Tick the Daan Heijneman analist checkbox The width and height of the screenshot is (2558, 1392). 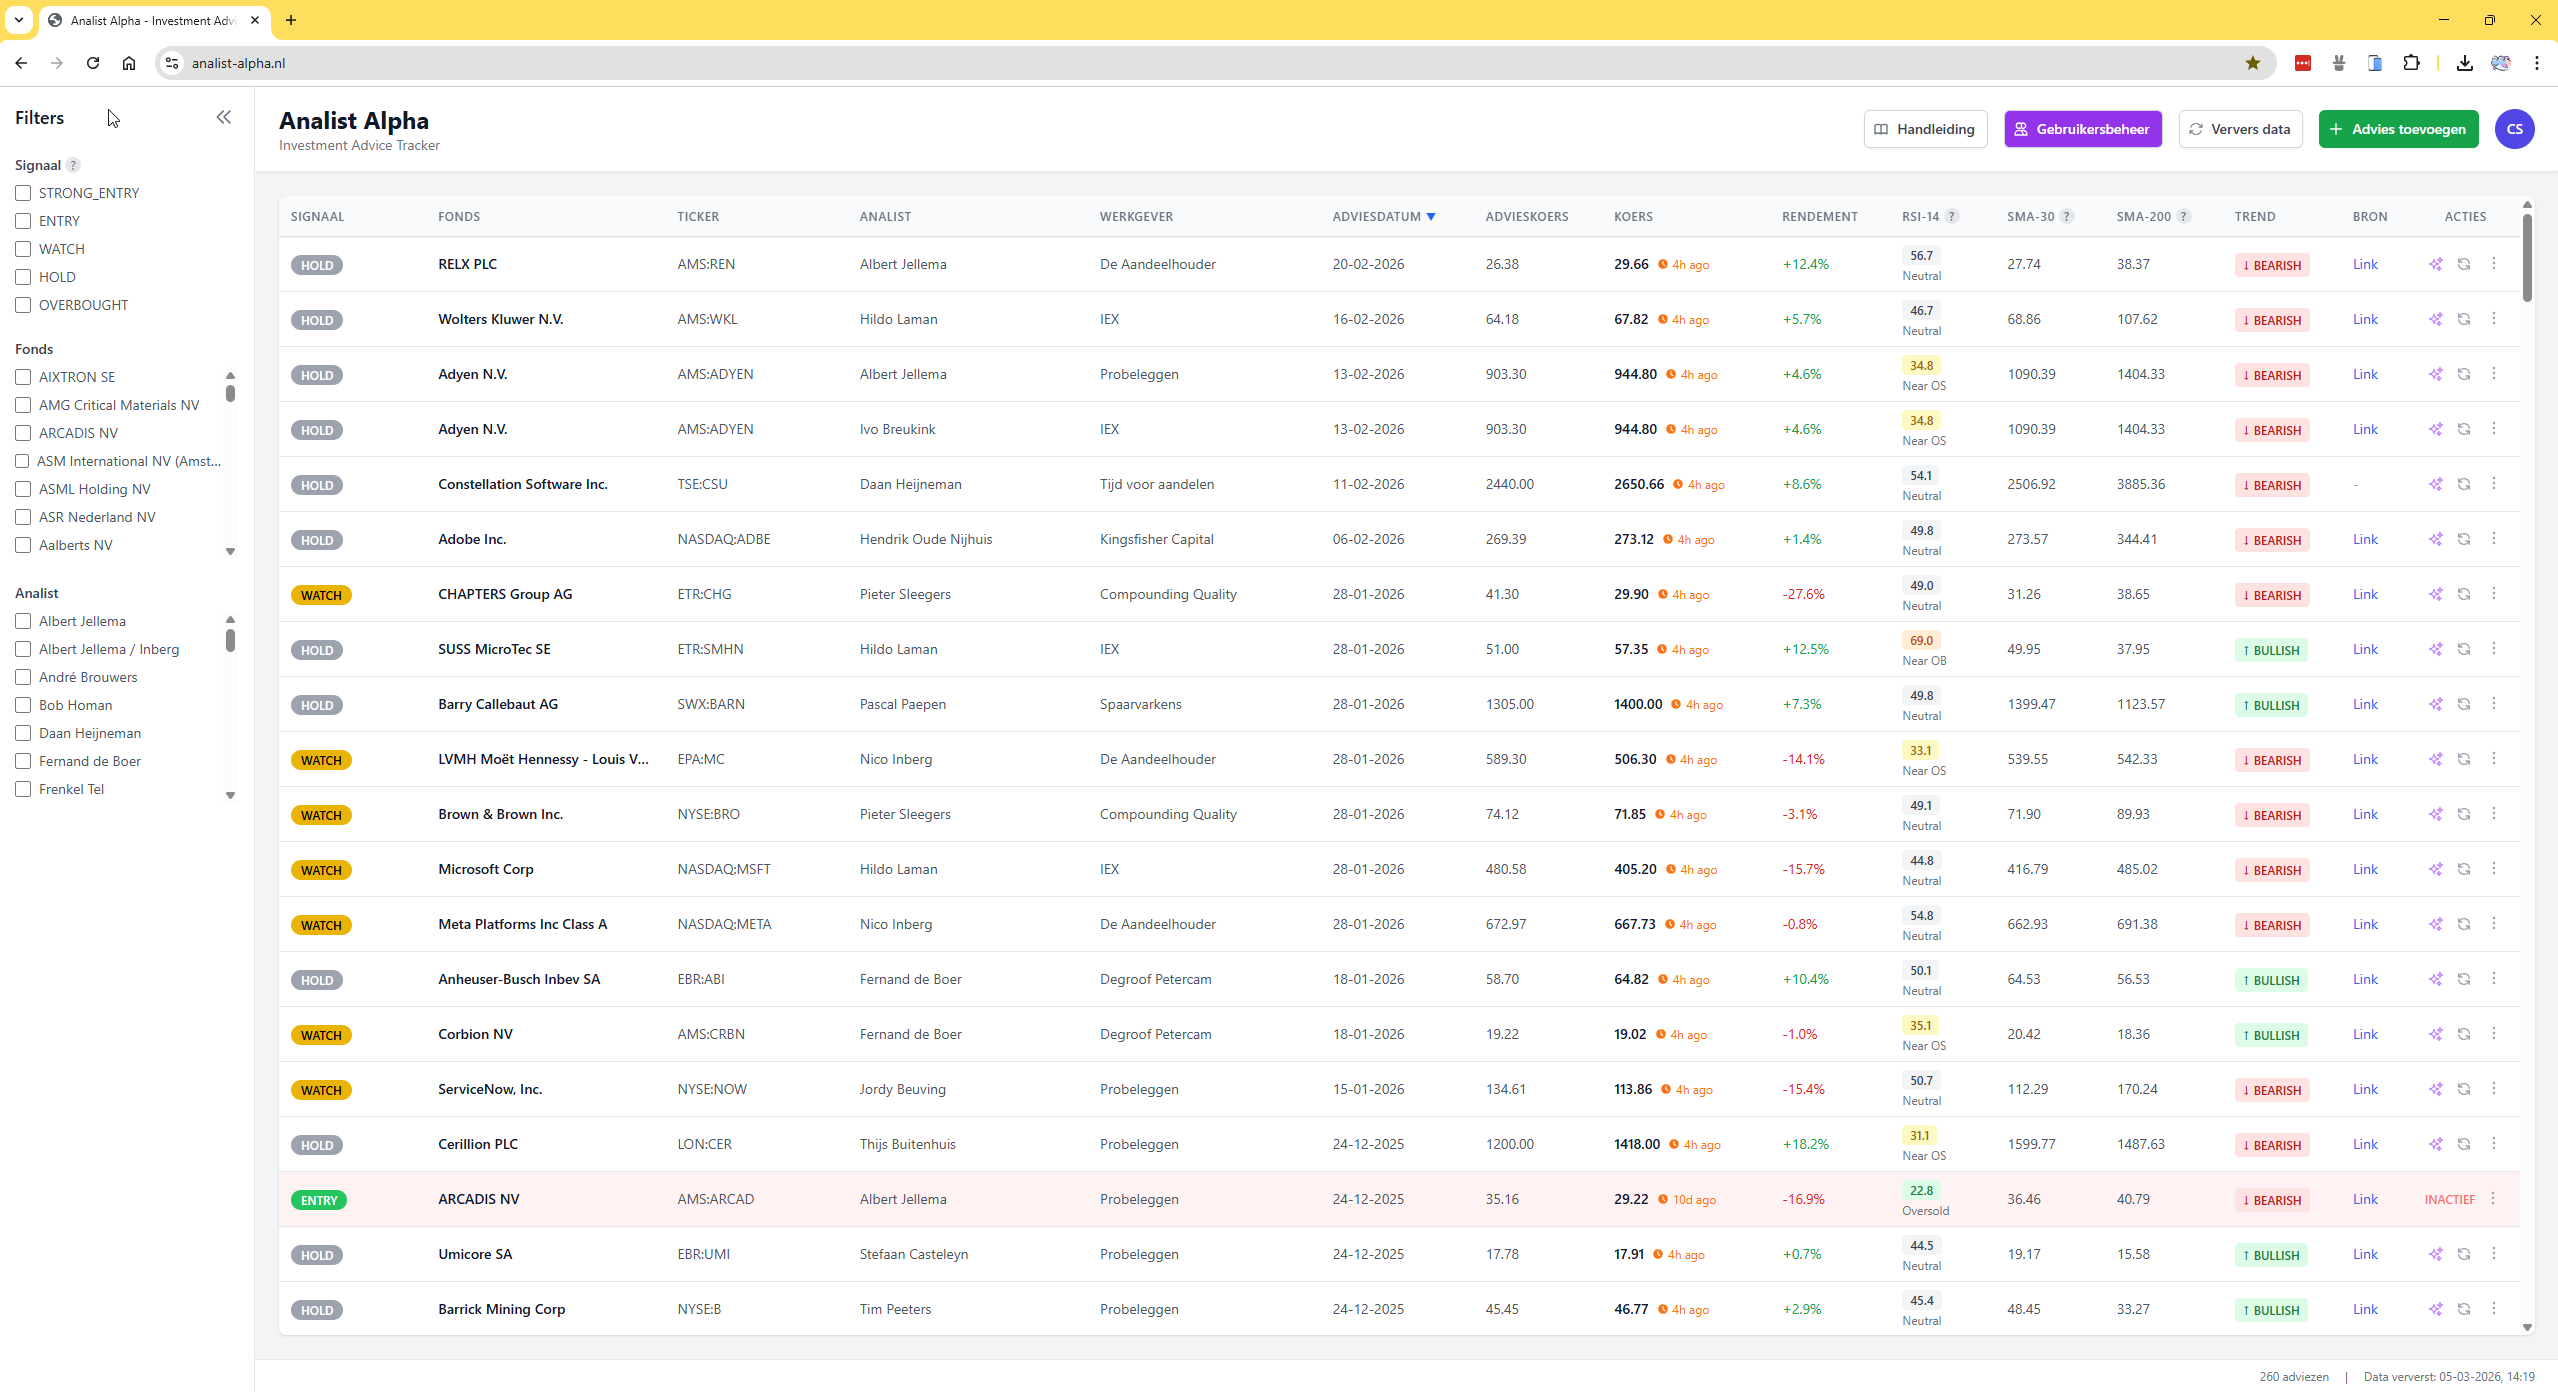[23, 733]
